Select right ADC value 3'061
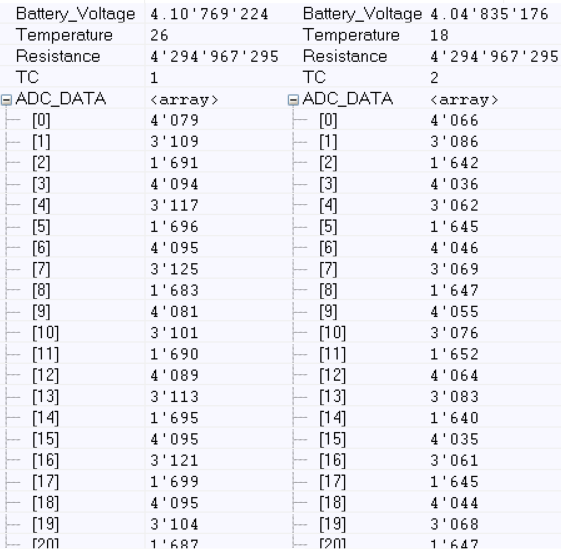 tap(454, 461)
